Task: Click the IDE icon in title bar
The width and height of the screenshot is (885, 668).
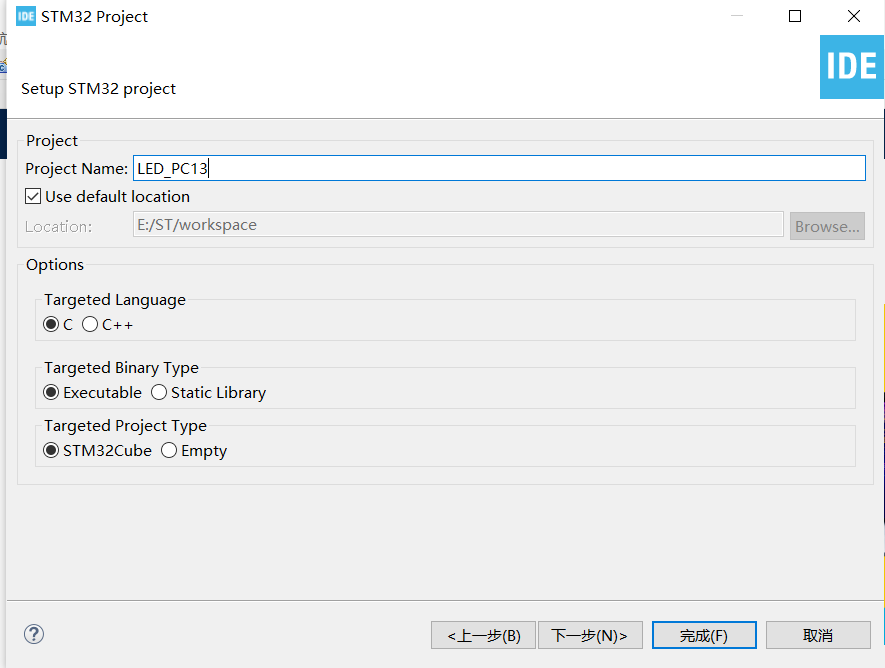Action: click(25, 16)
